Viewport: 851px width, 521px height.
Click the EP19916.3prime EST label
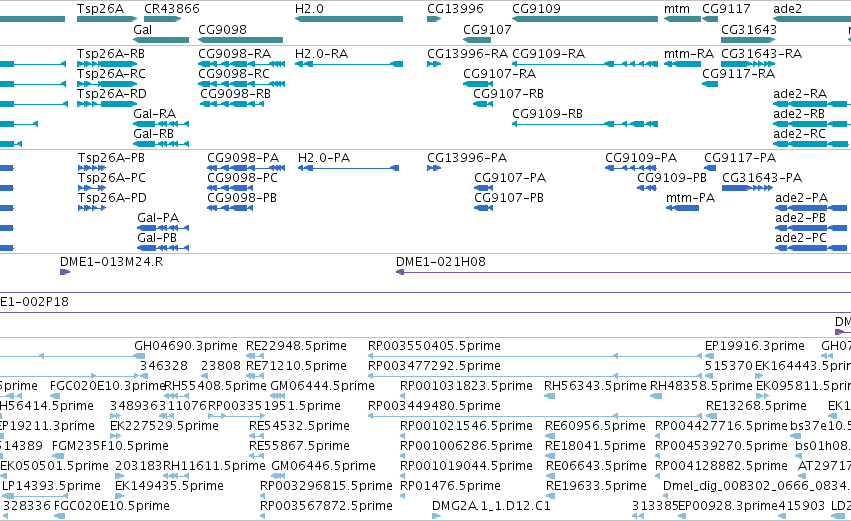755,346
